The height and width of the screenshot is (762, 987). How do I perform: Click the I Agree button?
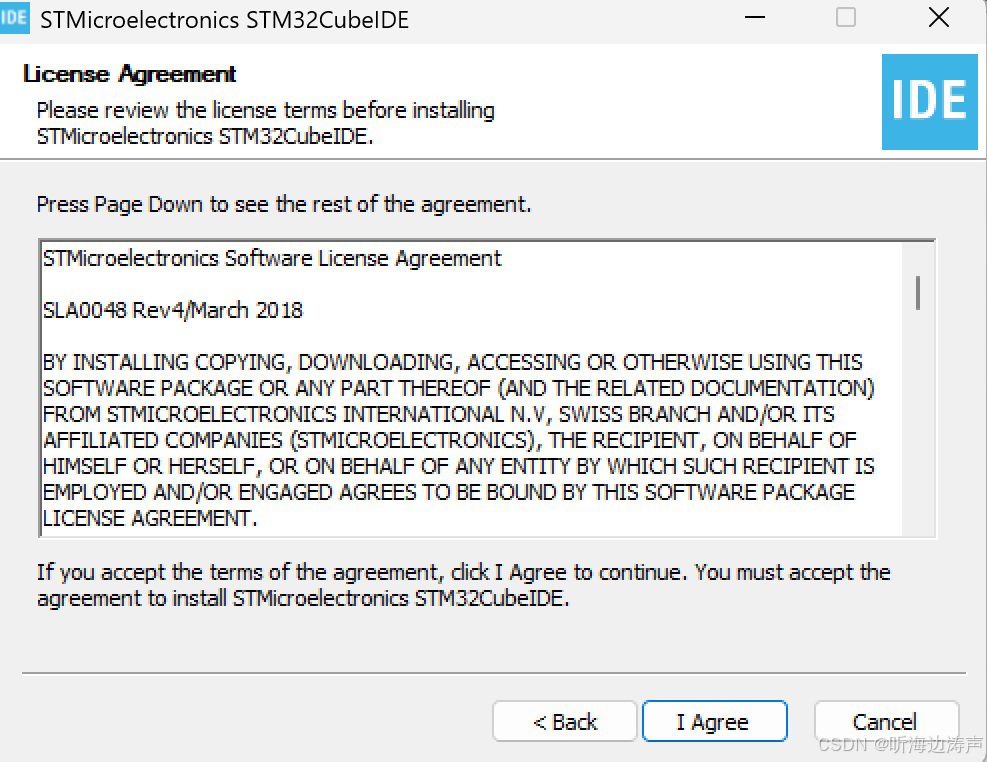pos(714,721)
